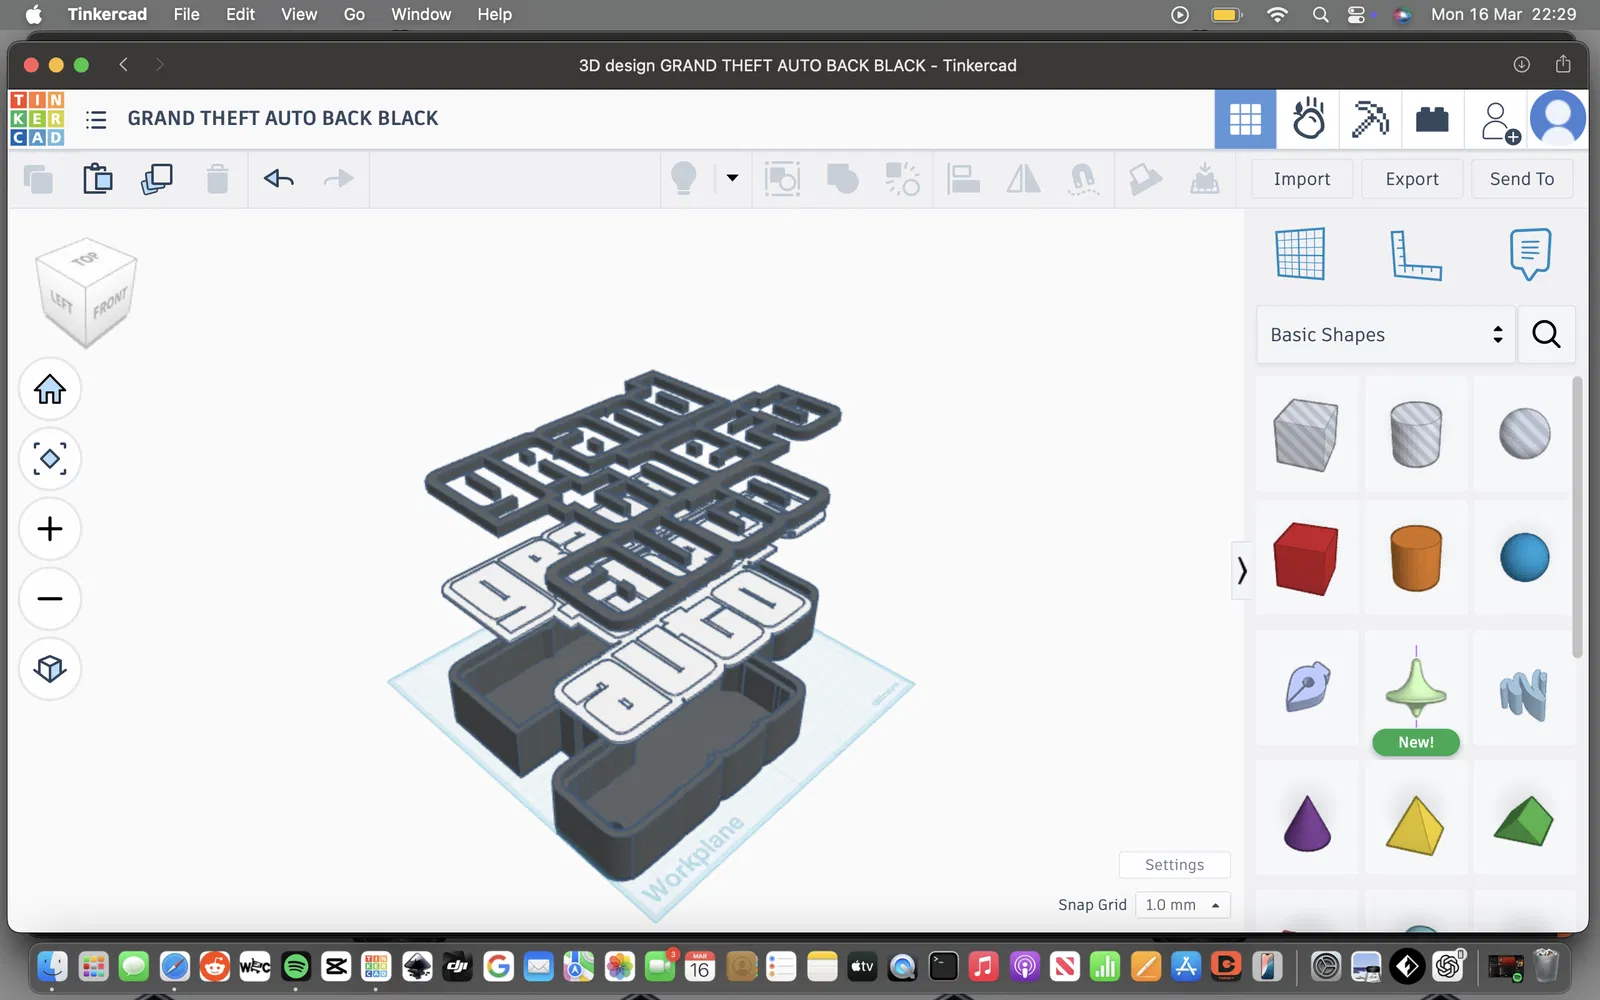1600x1000 pixels.
Task: Click the Show all lightbulb icon
Action: pos(684,178)
